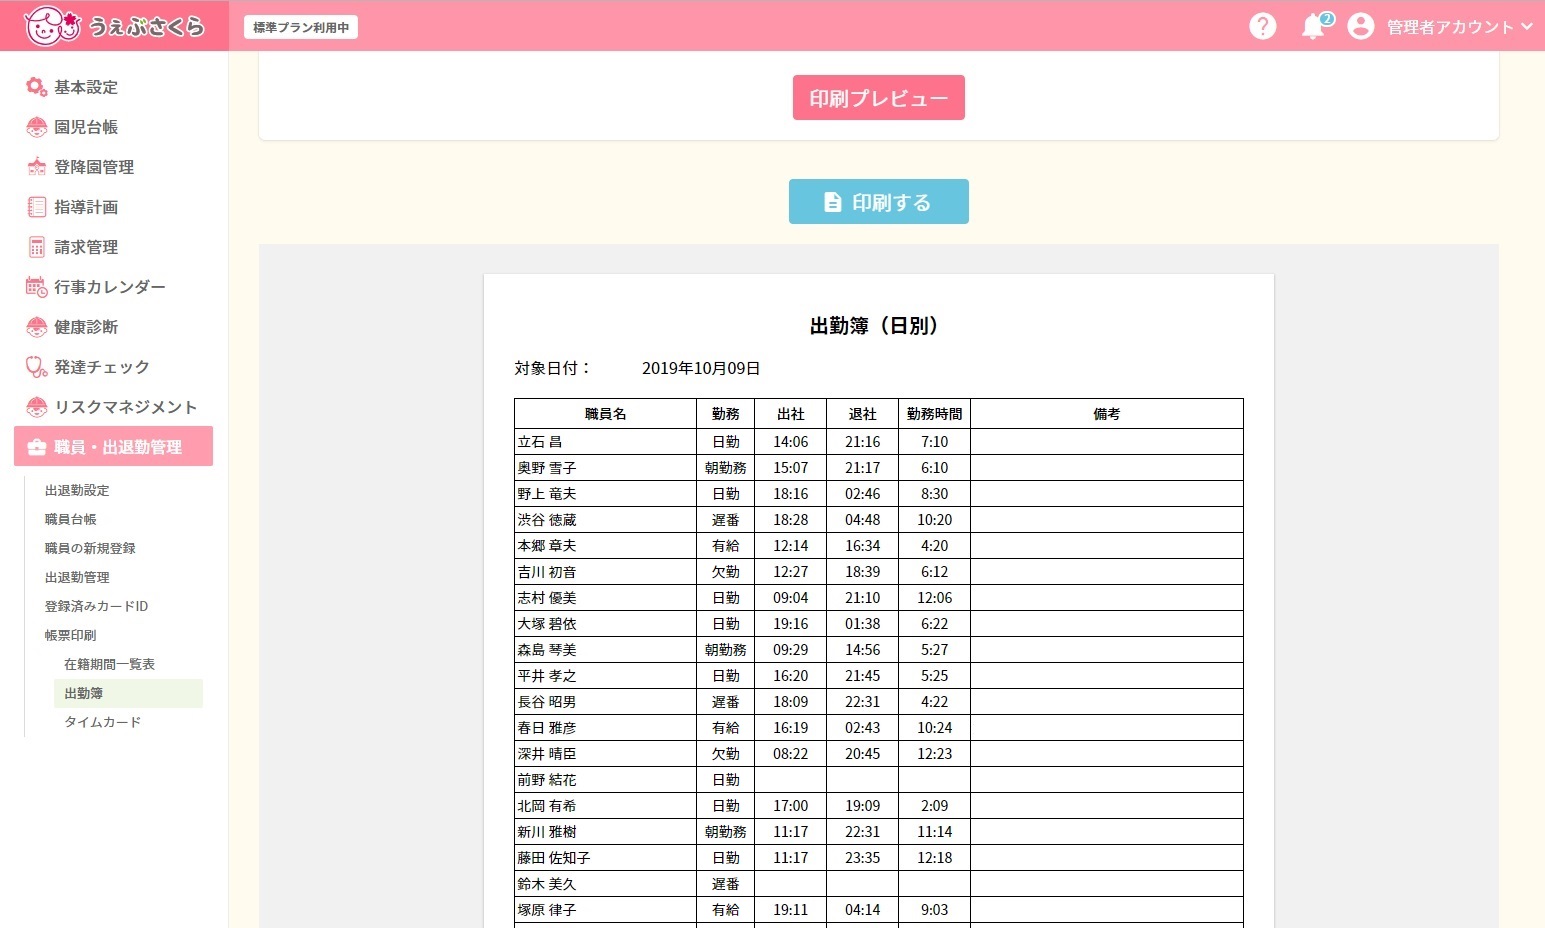Open 登録済みカードID page
The width and height of the screenshot is (1545, 928).
coord(96,606)
